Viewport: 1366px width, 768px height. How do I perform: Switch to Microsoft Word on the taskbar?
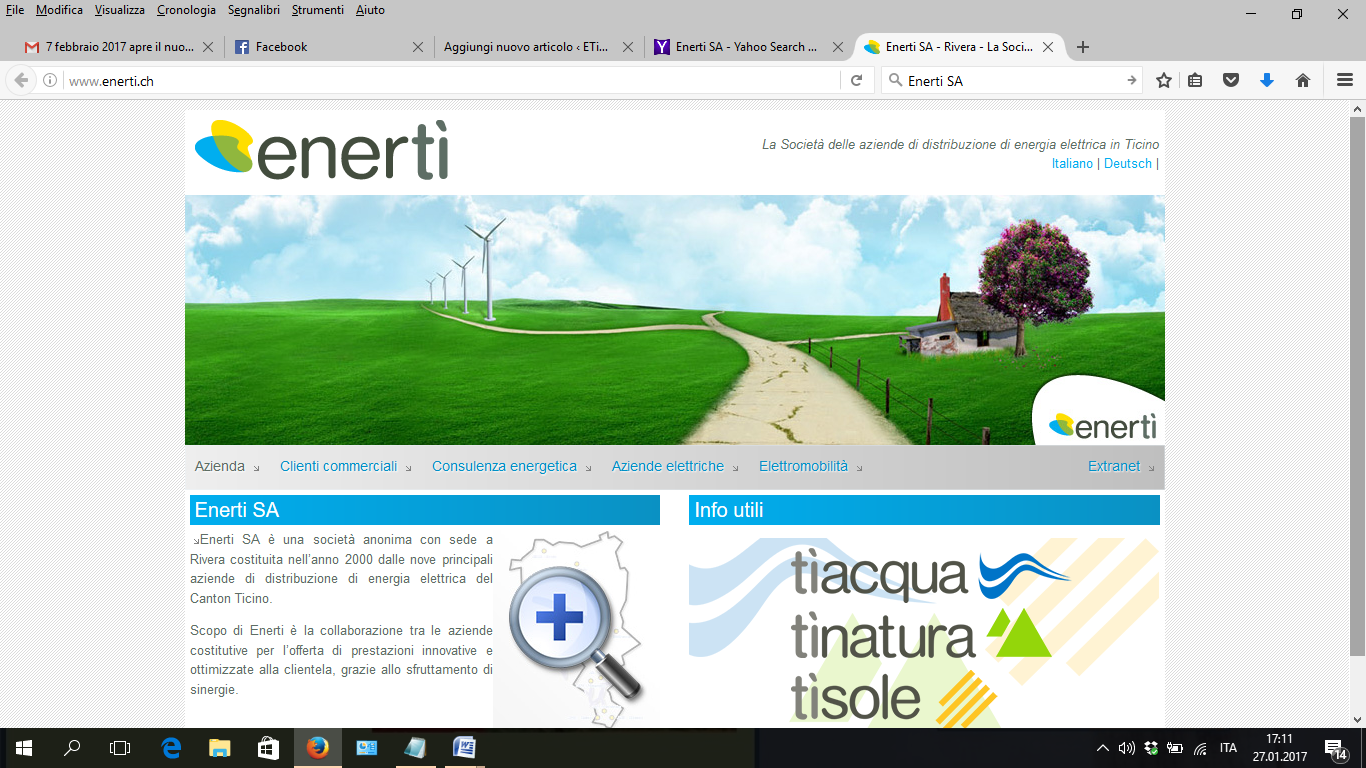464,748
